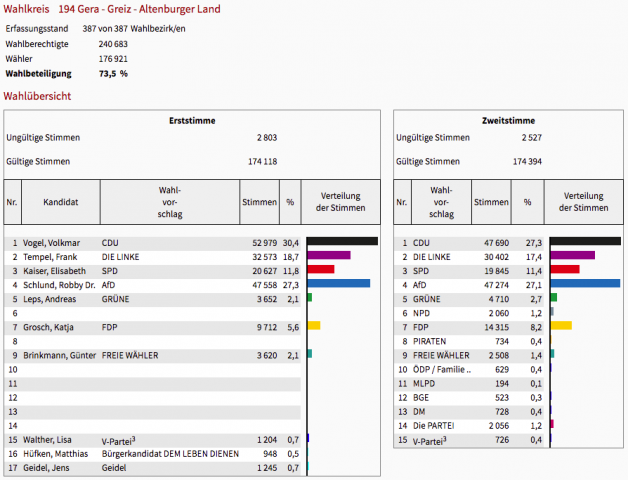Viewport: 628px width, 480px height.
Task: Click the Erststimme Stimmen column header
Action: [260, 202]
